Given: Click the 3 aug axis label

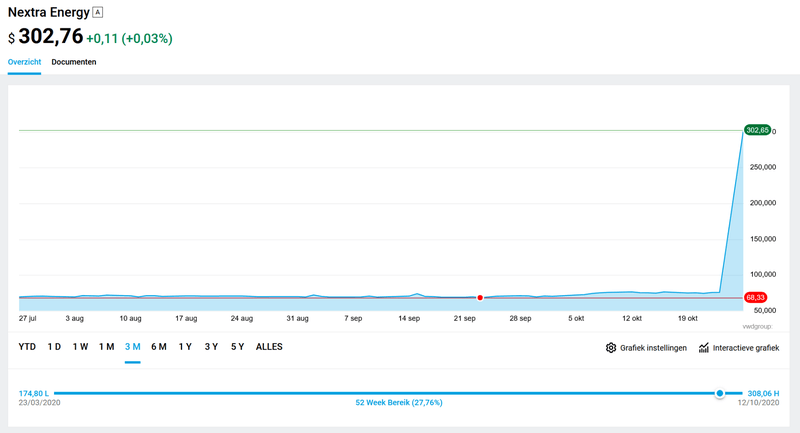Looking at the screenshot, I should [x=74, y=318].
